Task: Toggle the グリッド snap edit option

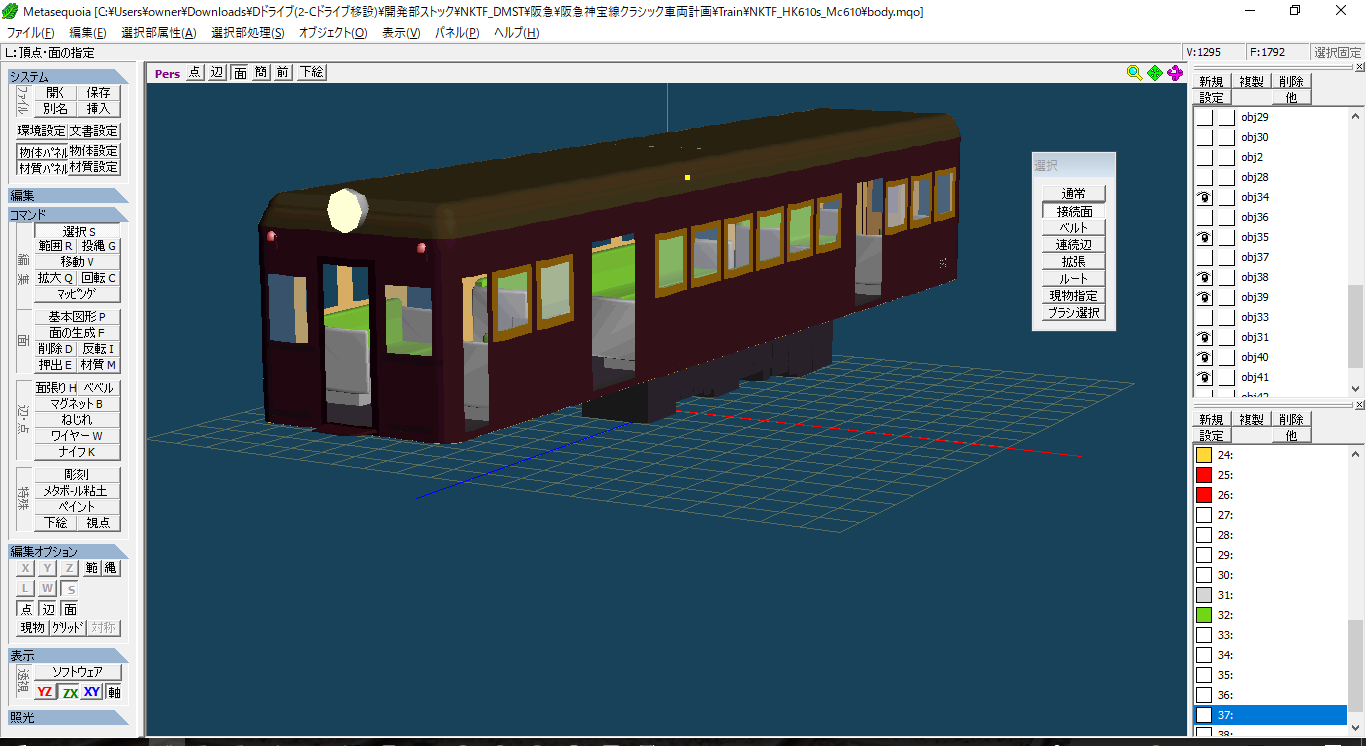Action: coord(67,628)
